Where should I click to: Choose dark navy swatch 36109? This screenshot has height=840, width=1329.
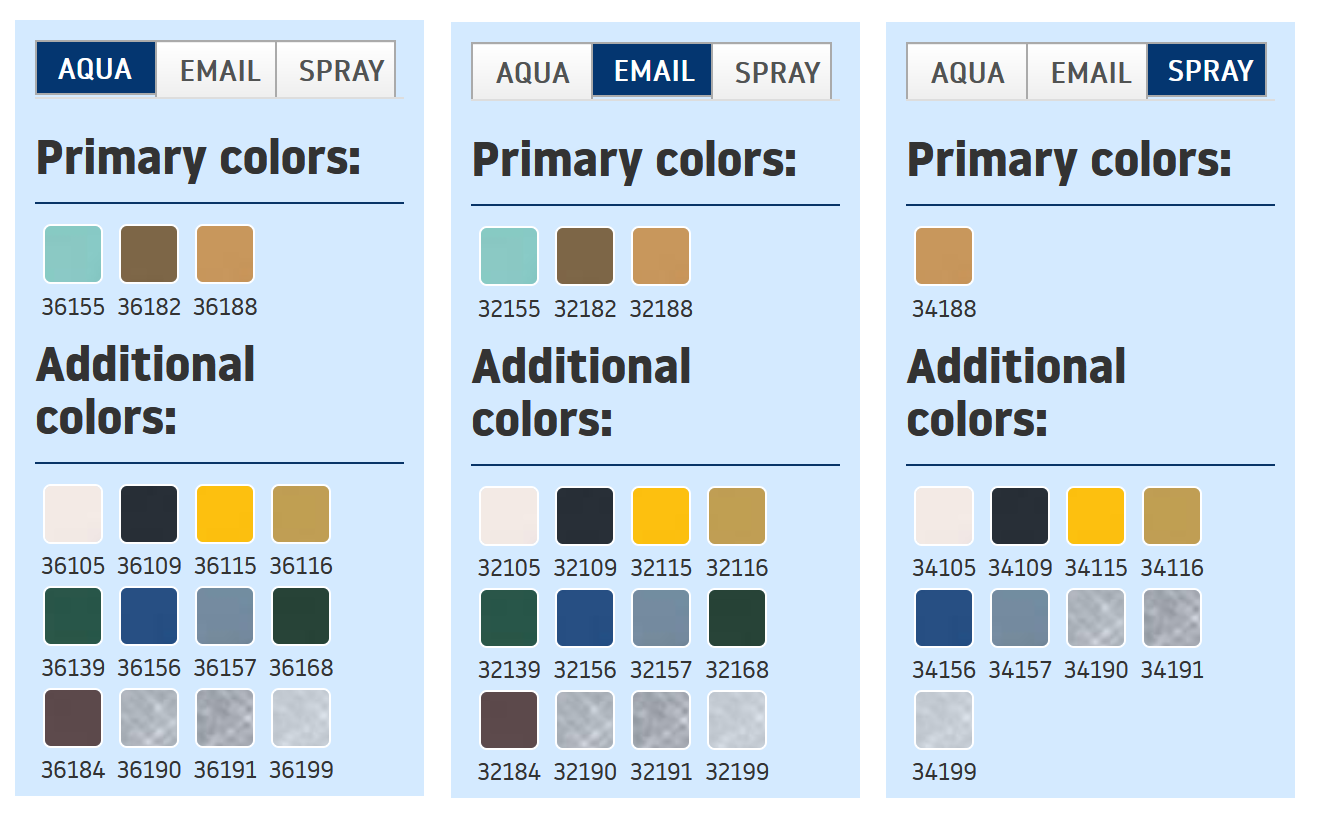pos(149,514)
